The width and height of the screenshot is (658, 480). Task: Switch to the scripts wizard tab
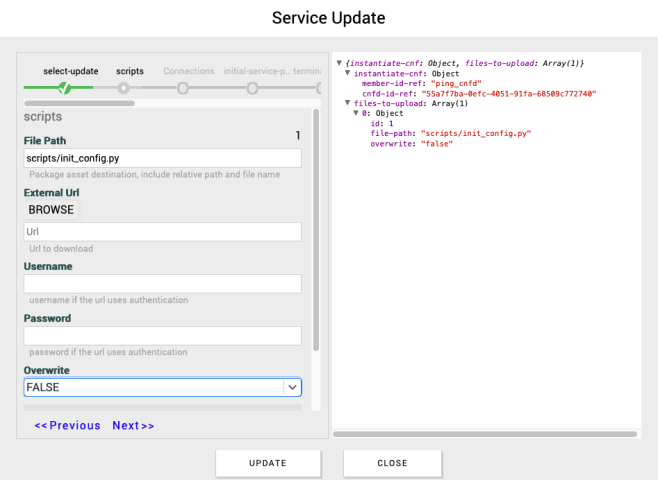(x=130, y=71)
